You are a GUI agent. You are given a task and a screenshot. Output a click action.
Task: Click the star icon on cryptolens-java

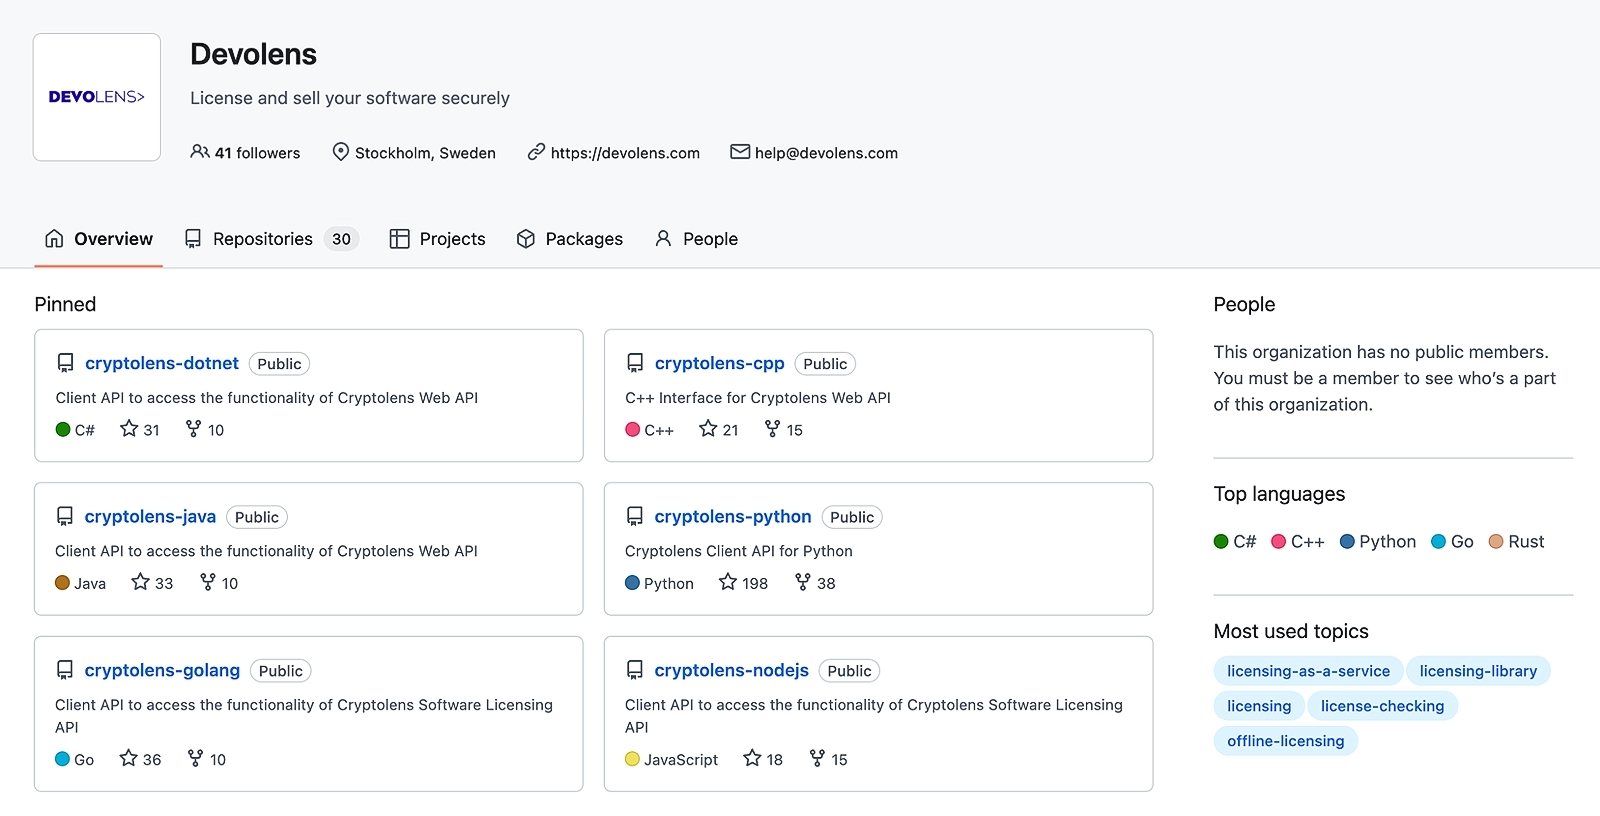point(141,582)
